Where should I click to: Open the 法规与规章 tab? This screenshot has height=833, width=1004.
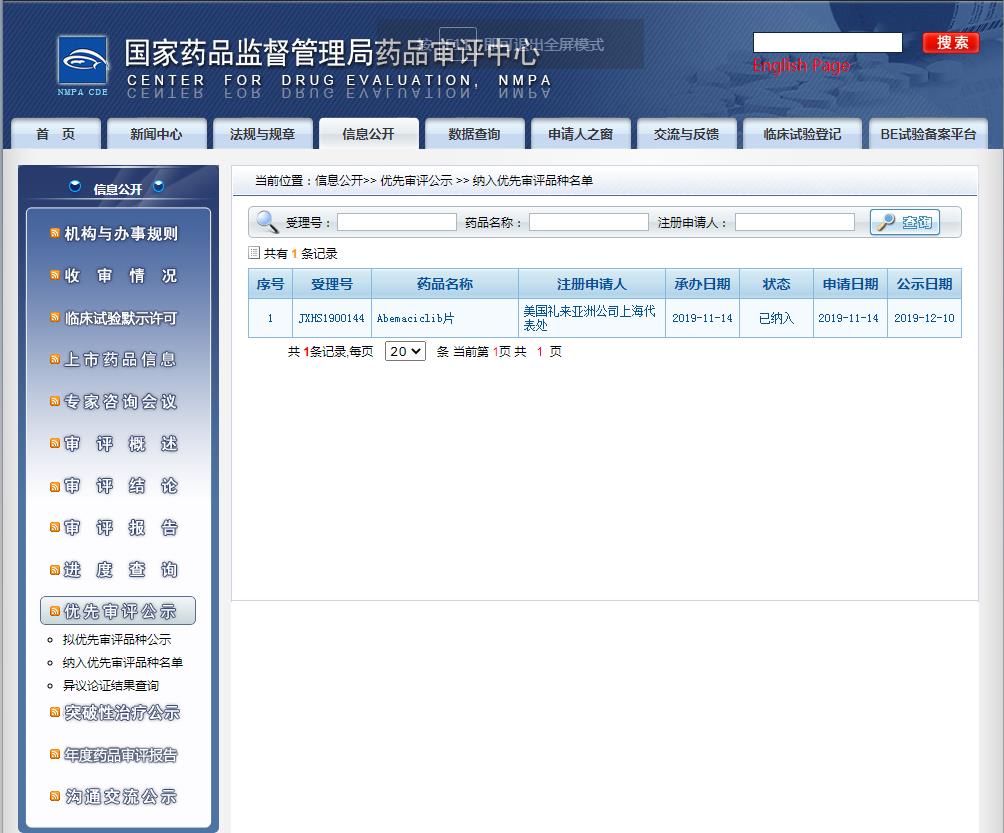click(263, 134)
